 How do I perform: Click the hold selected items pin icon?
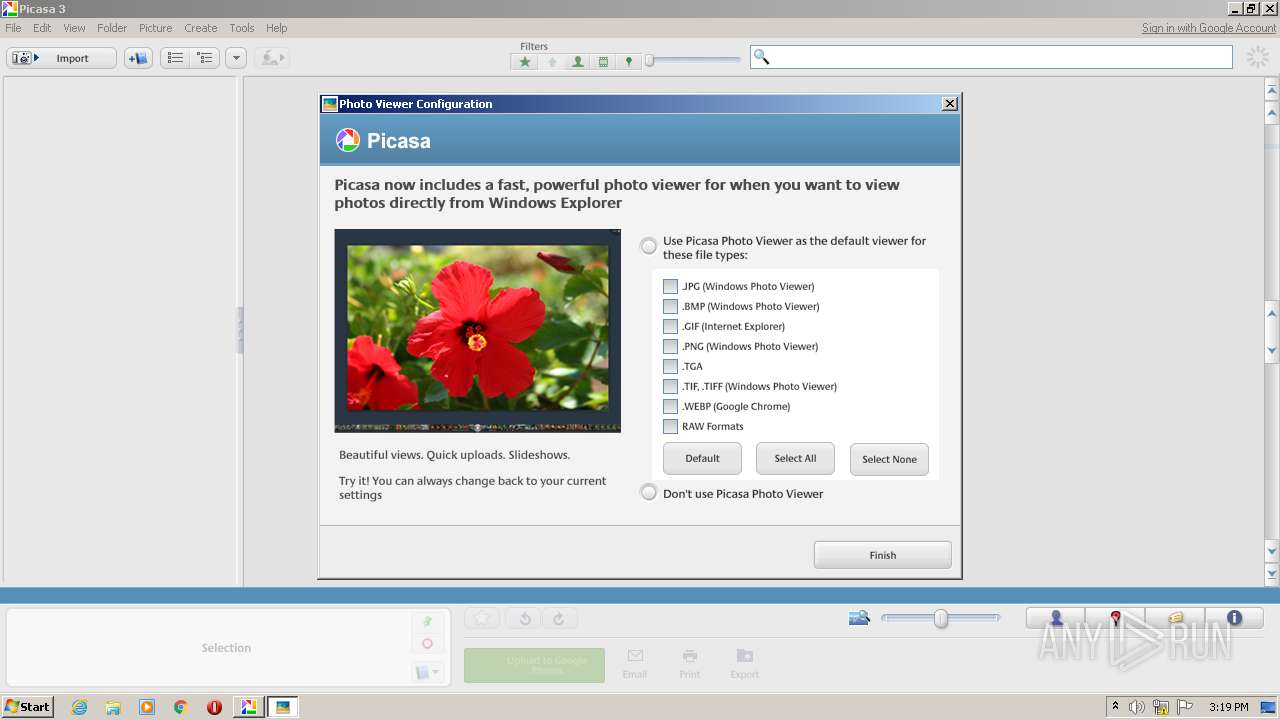(x=427, y=621)
